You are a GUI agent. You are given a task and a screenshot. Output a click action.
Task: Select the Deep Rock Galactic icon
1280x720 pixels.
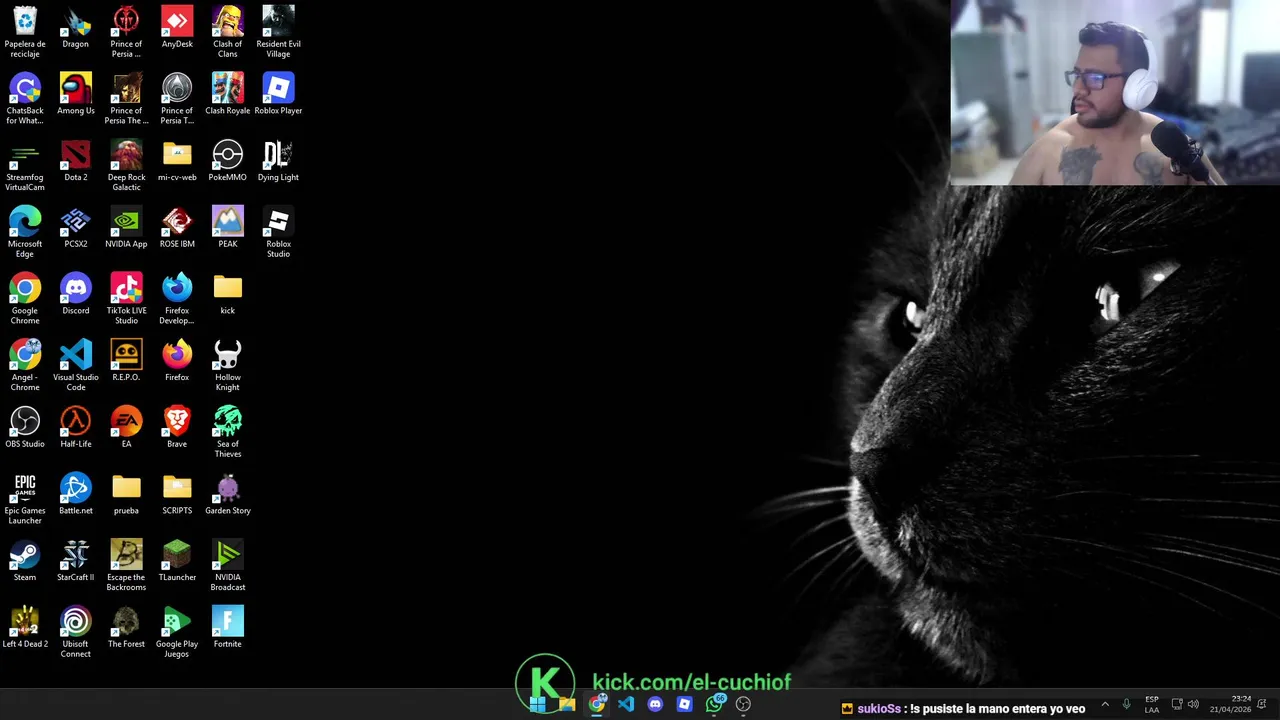(x=126, y=166)
